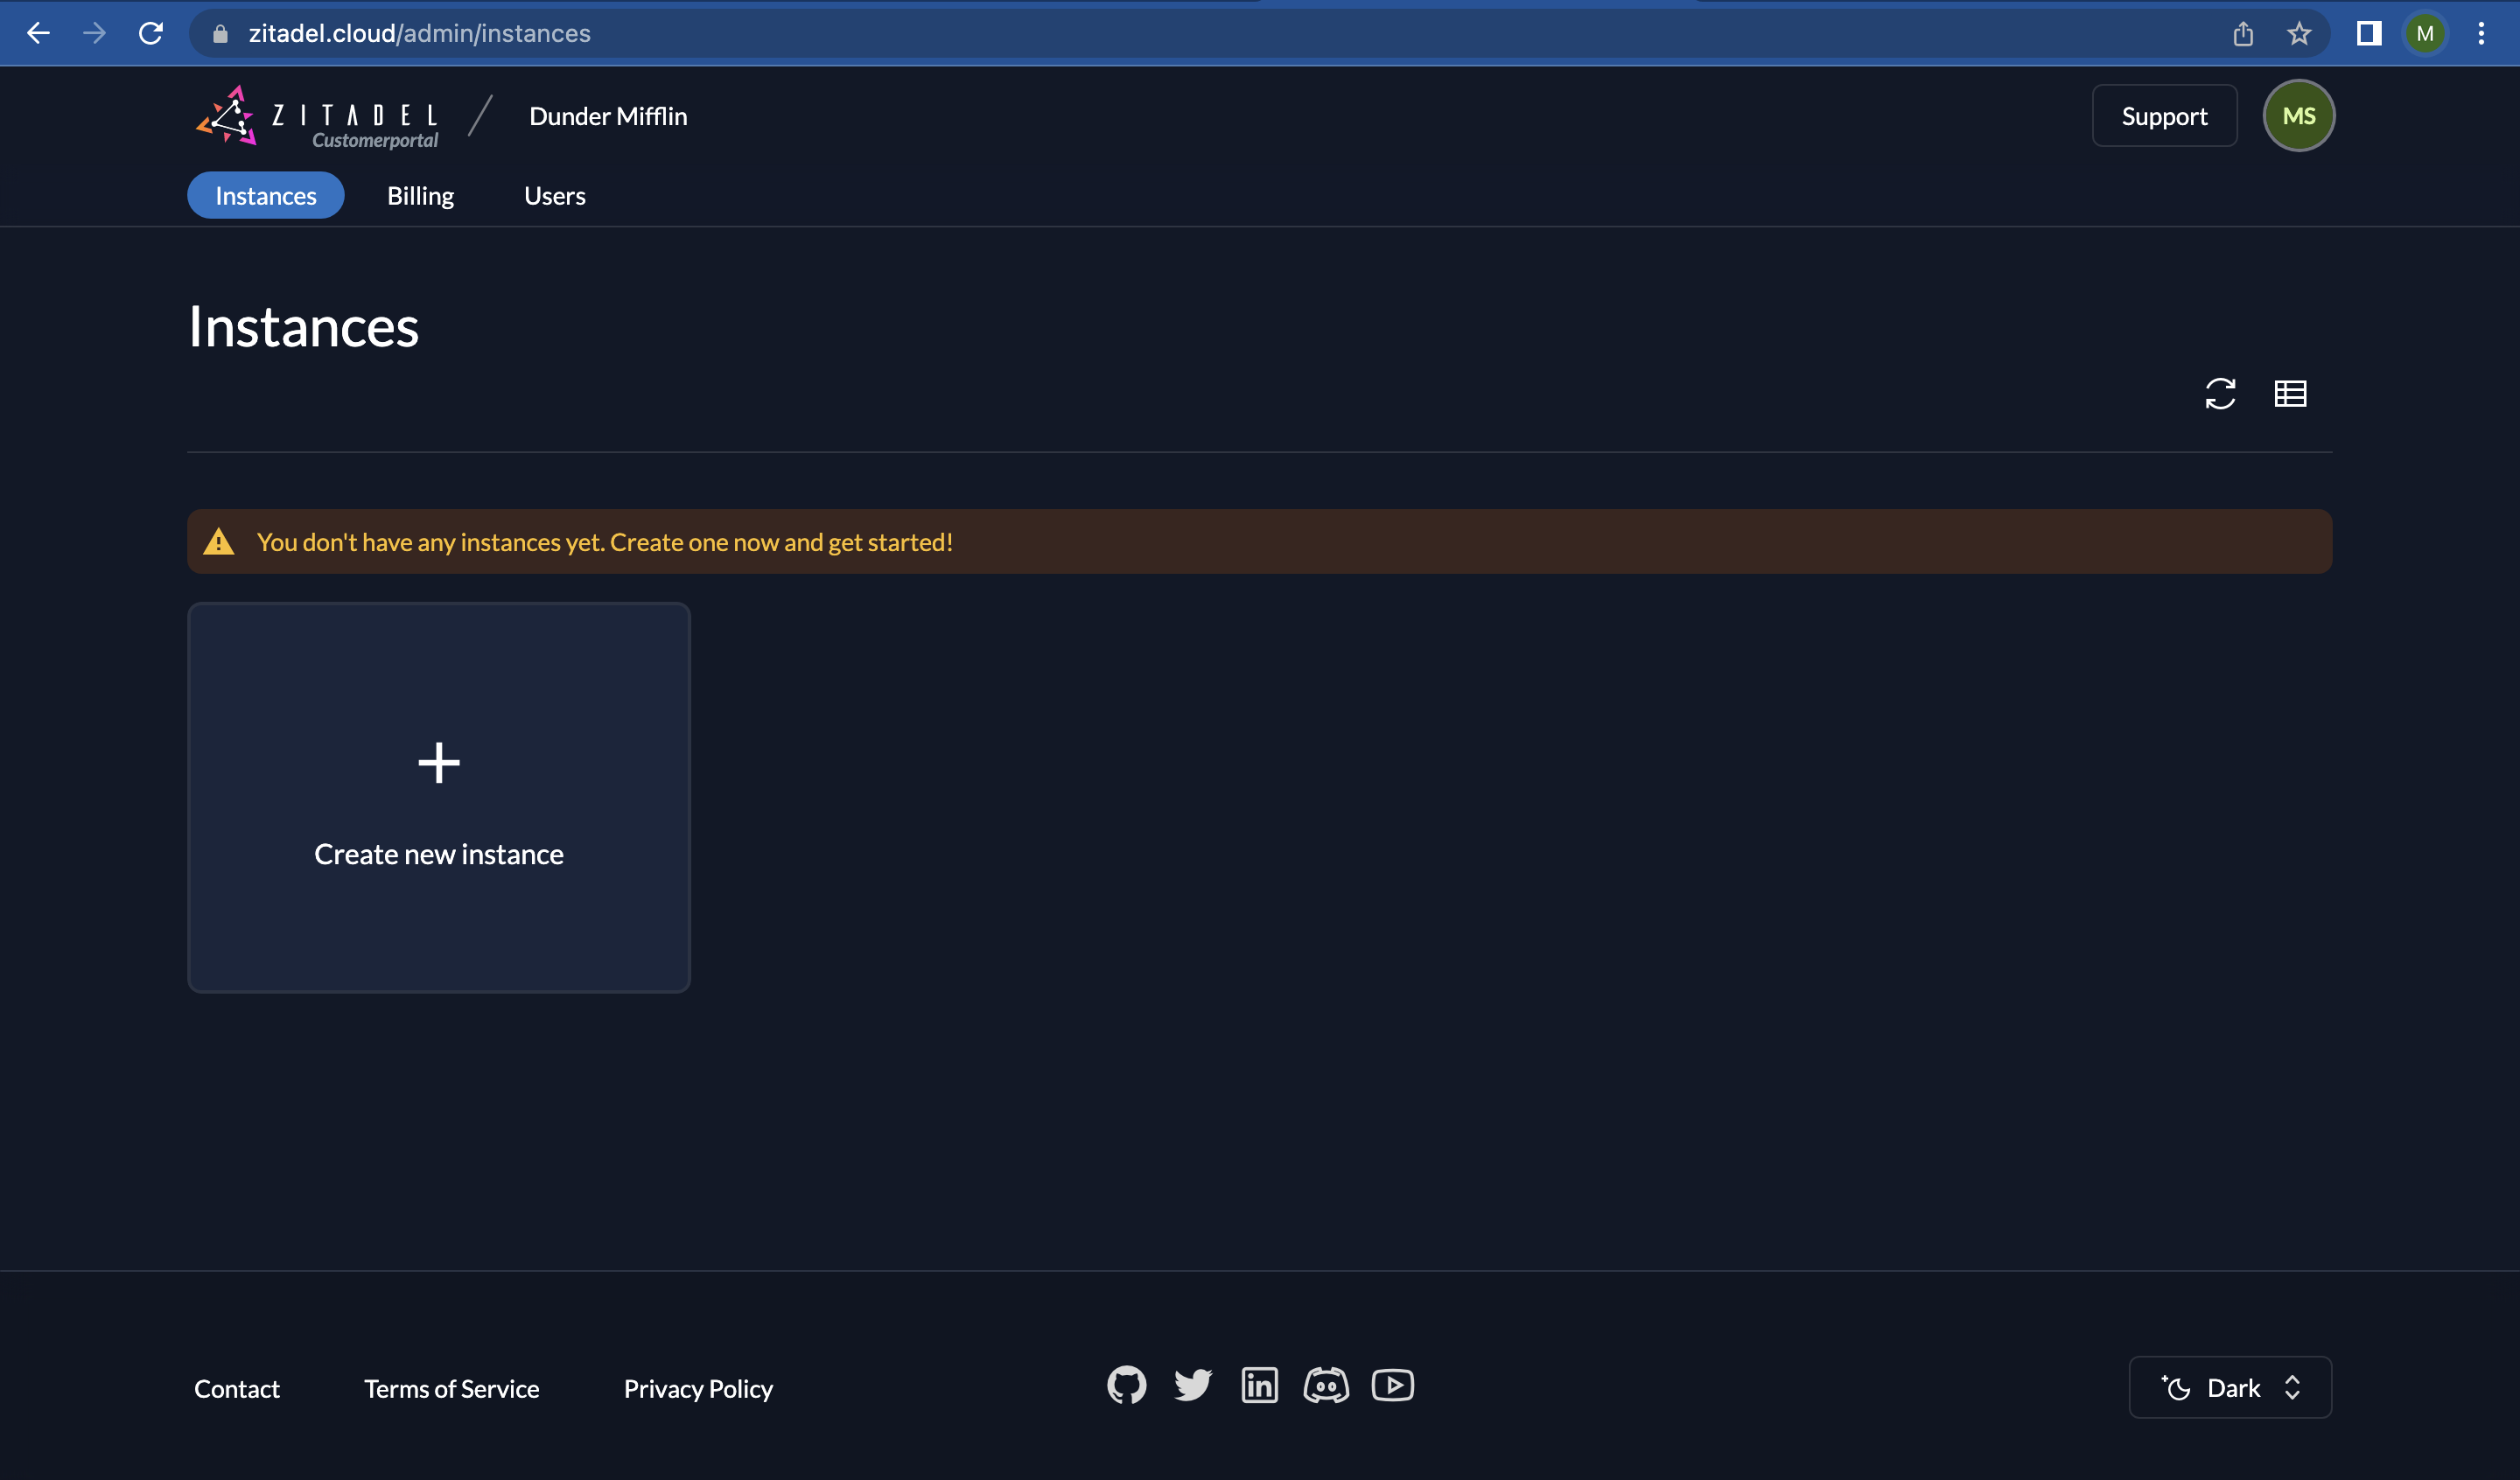Image resolution: width=2520 pixels, height=1480 pixels.
Task: Open the YouTube footer icon
Action: pos(1392,1385)
